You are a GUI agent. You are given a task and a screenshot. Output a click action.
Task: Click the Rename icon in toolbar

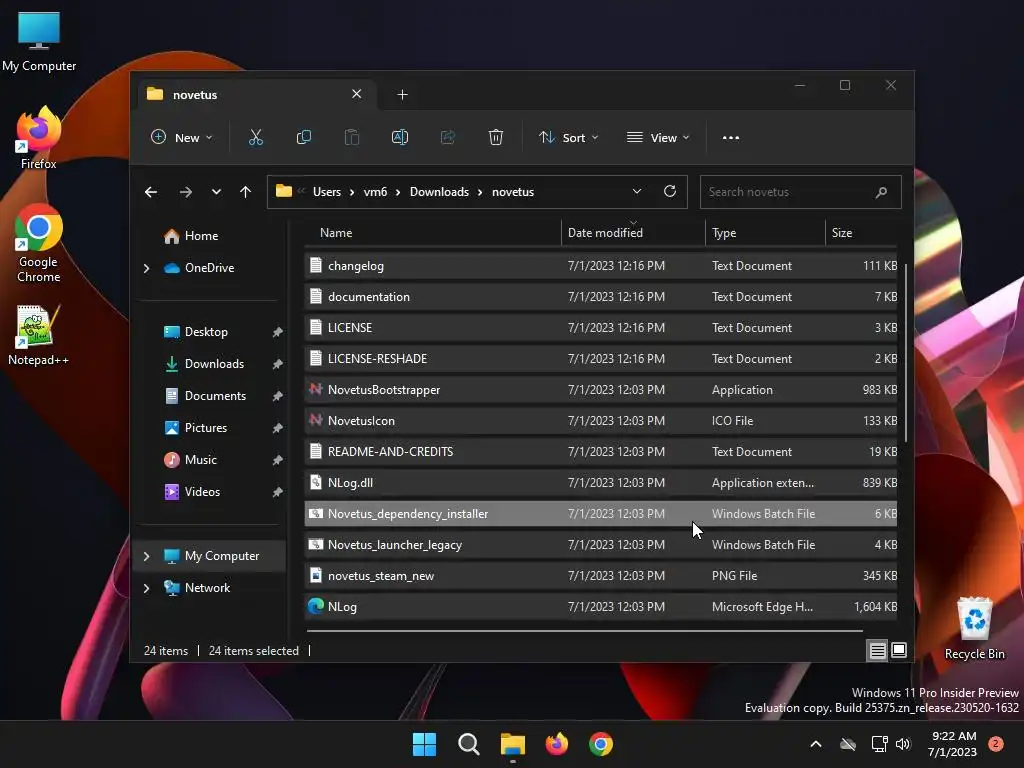(400, 137)
